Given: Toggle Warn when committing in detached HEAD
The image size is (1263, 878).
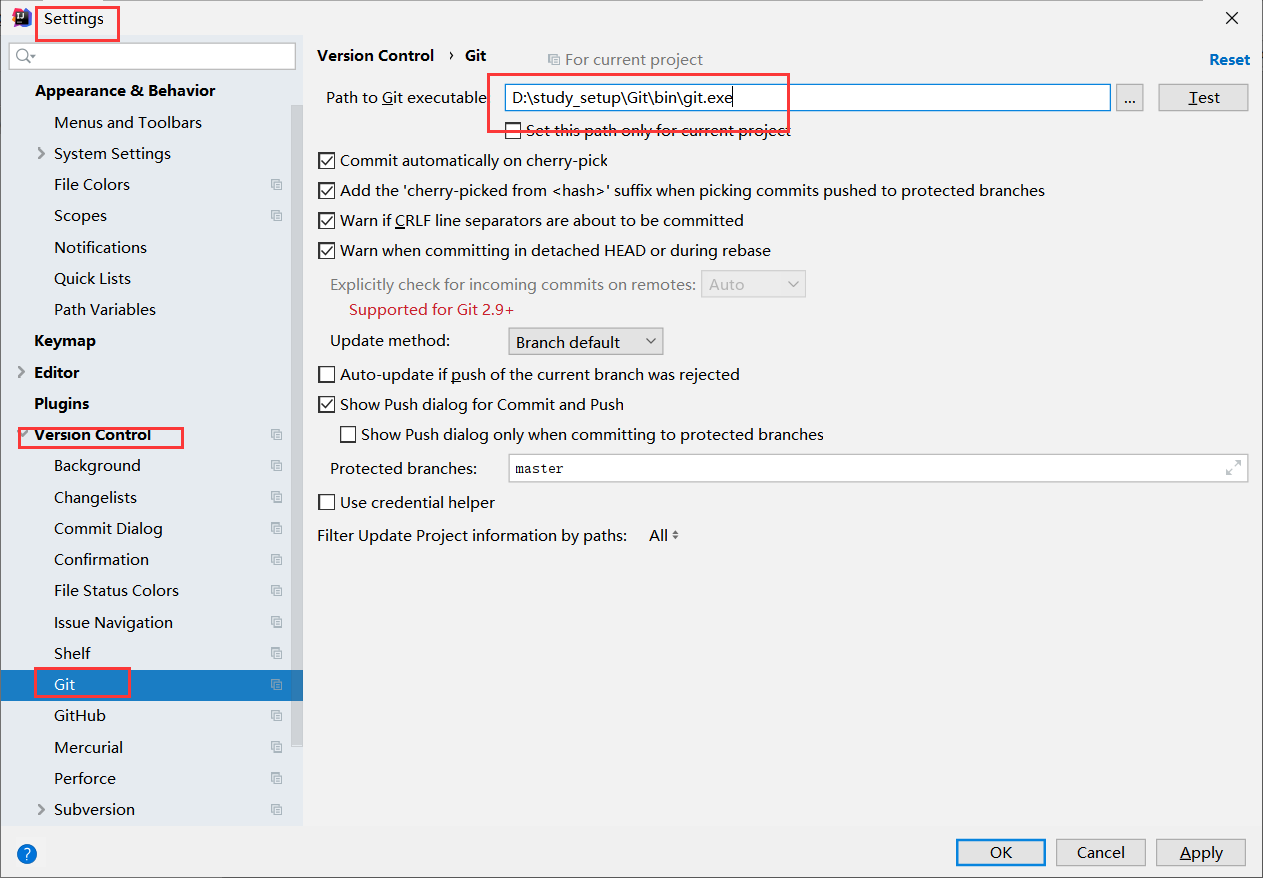Looking at the screenshot, I should [x=326, y=250].
